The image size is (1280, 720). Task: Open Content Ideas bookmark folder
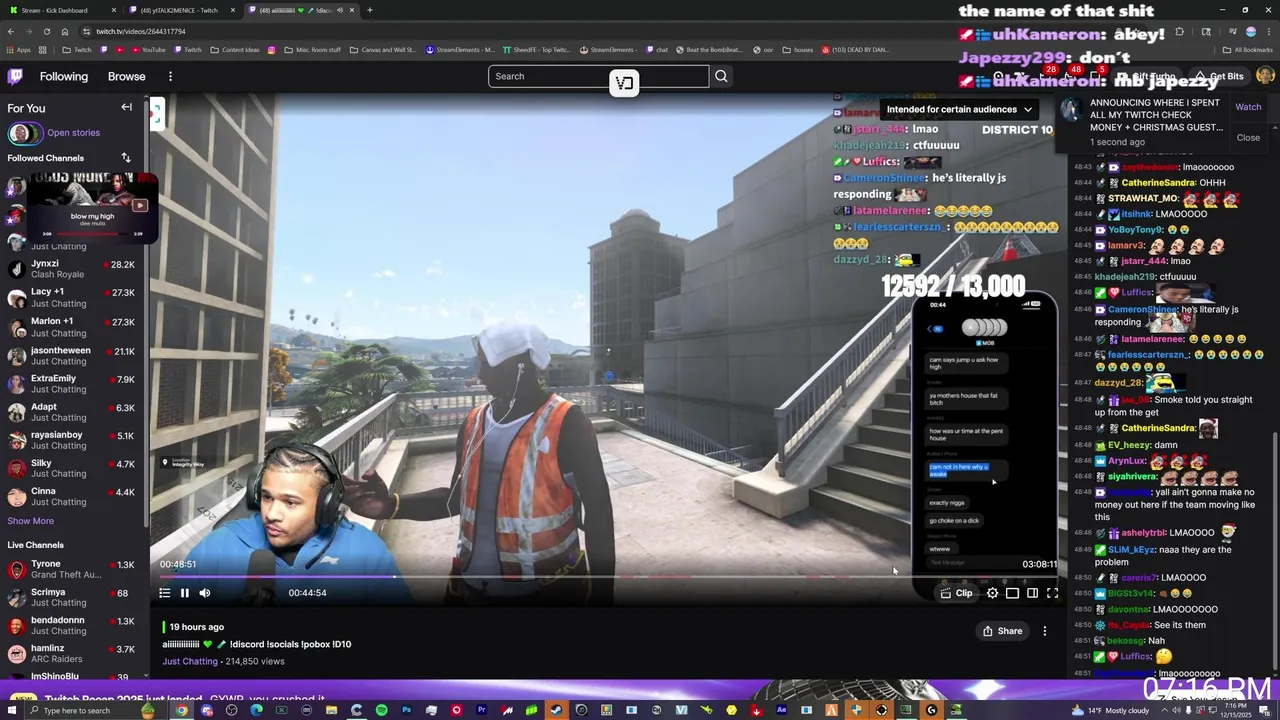tap(235, 49)
